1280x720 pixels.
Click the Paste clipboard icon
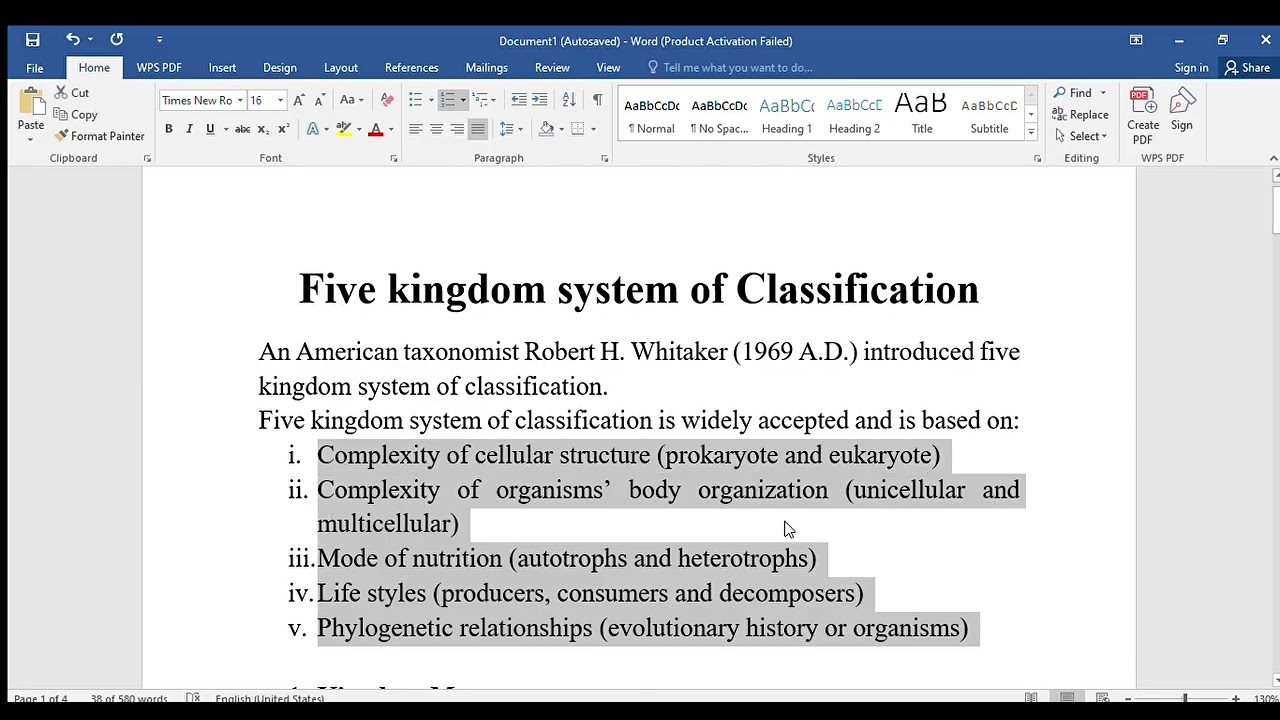pos(31,103)
